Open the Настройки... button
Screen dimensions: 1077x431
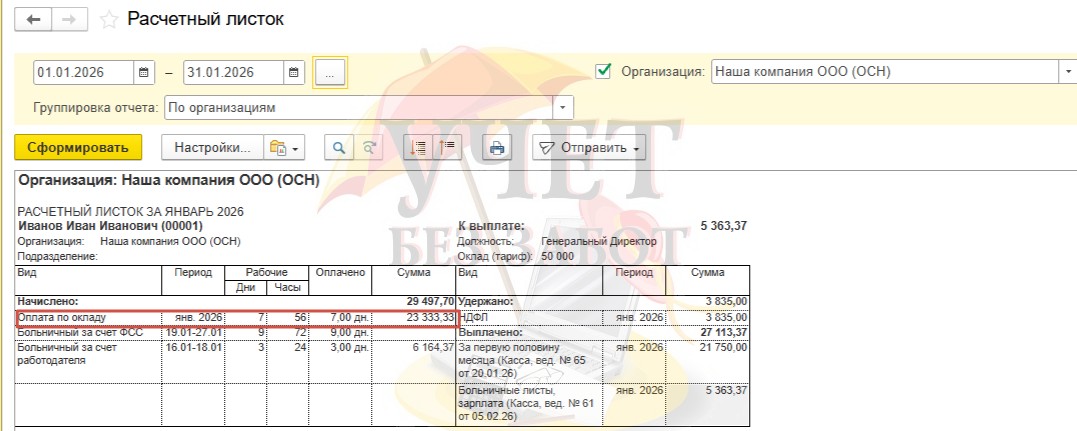(x=212, y=147)
